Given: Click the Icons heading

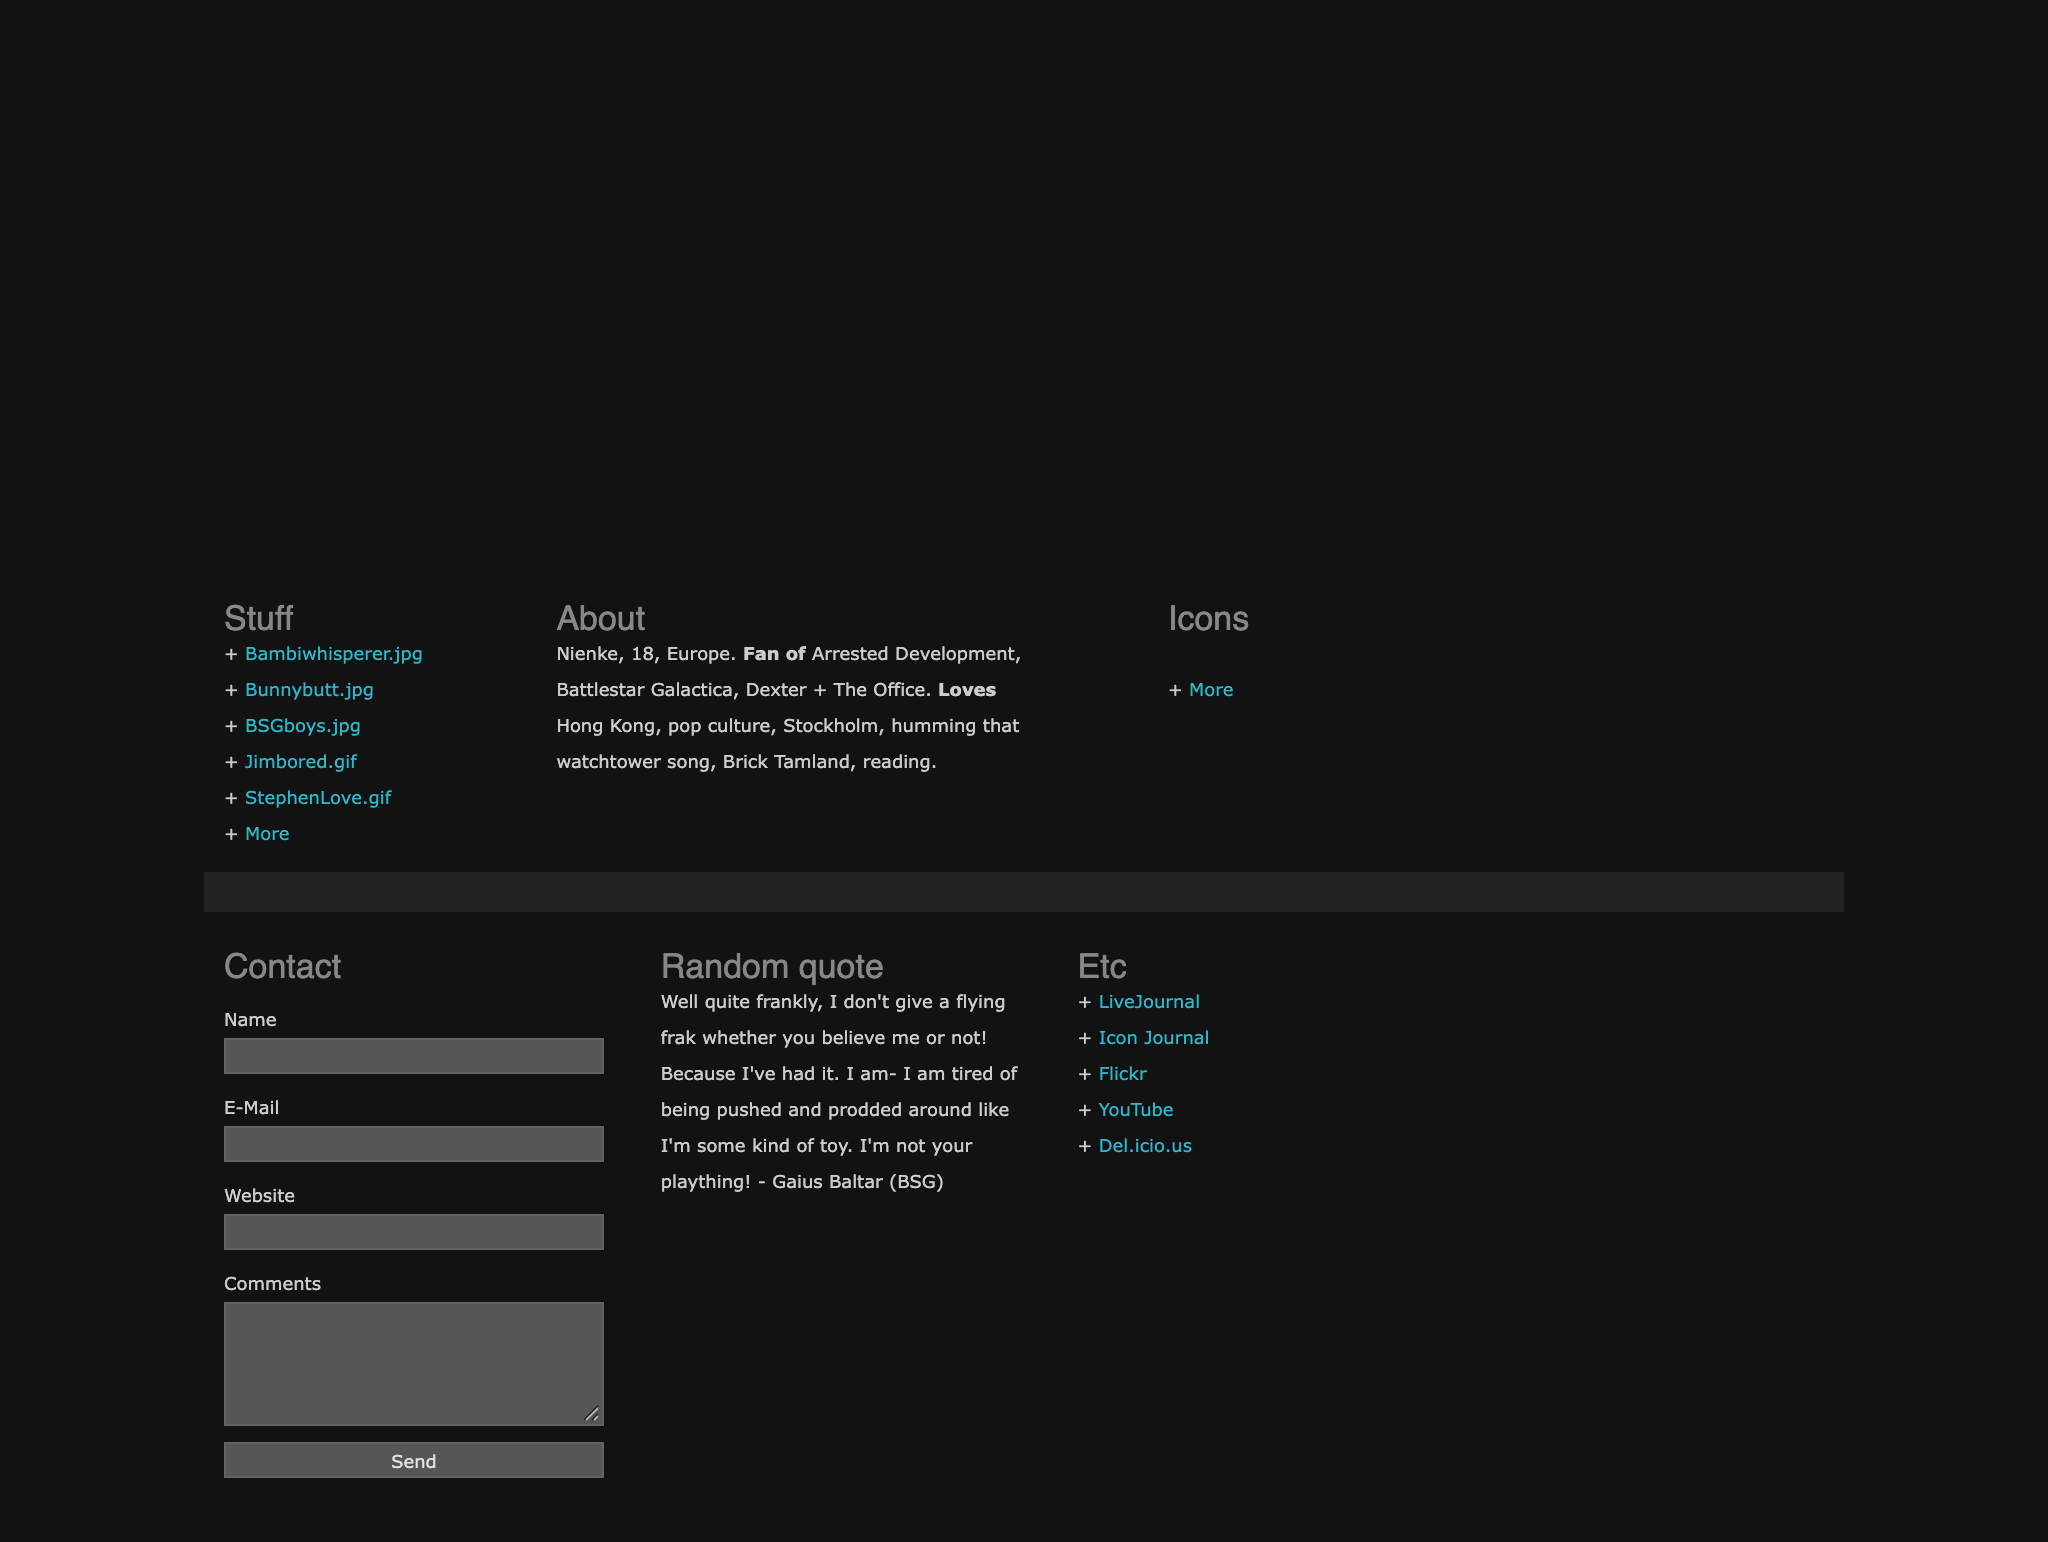Looking at the screenshot, I should pyautogui.click(x=1208, y=618).
